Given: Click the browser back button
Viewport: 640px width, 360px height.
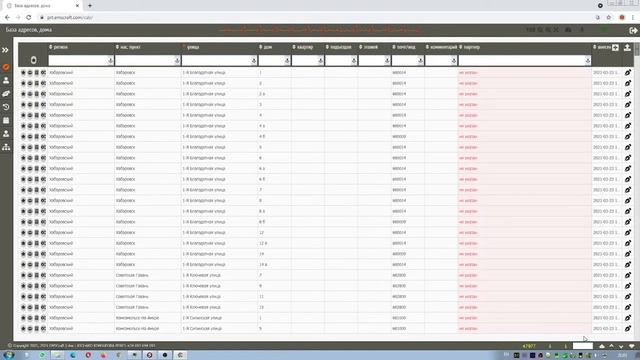Looking at the screenshot, I should [7, 18].
